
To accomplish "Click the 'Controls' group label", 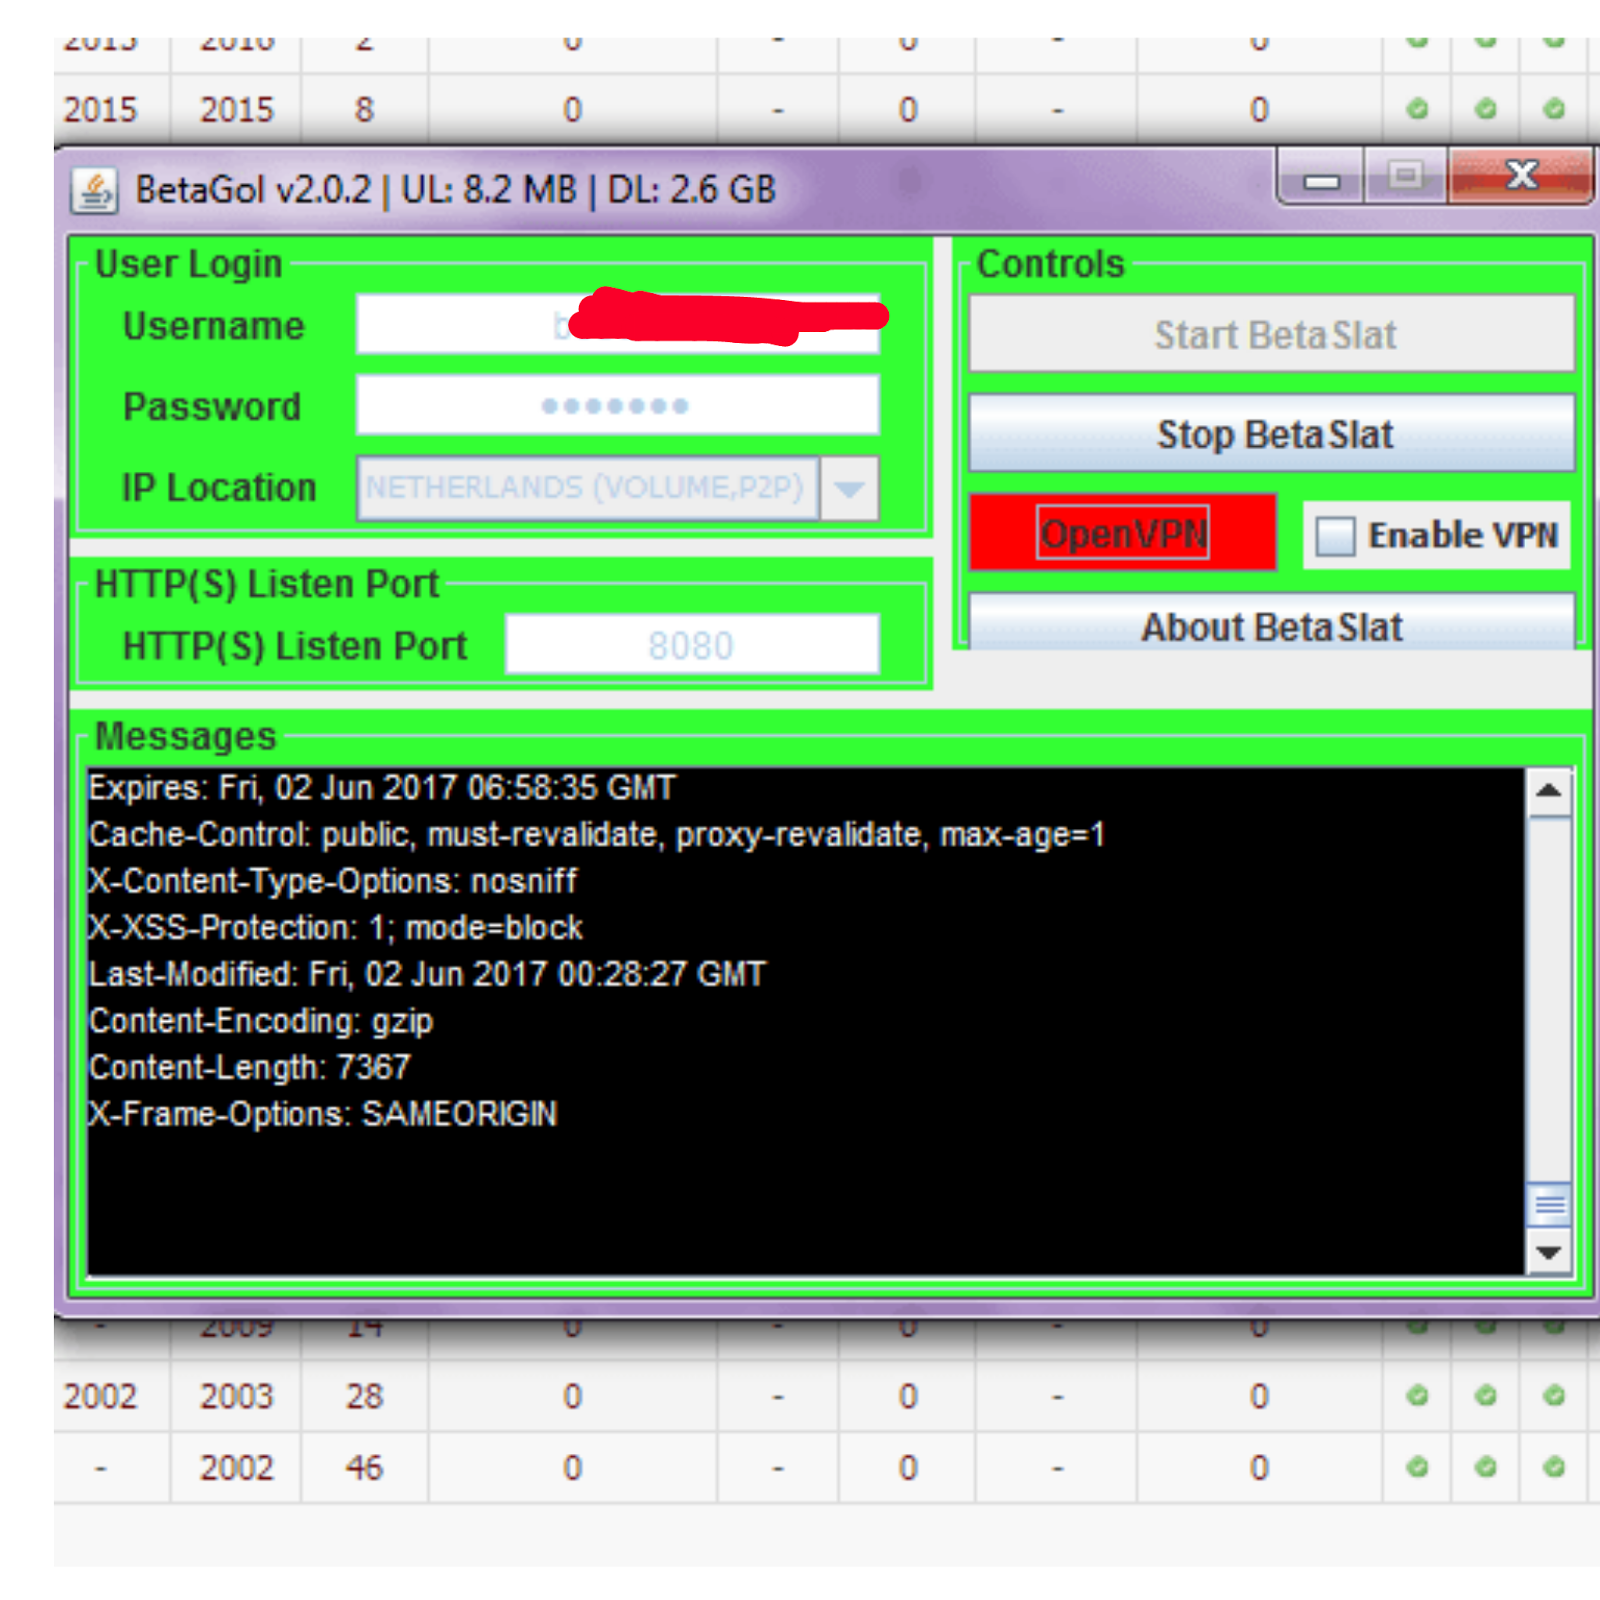I will tap(1051, 264).
